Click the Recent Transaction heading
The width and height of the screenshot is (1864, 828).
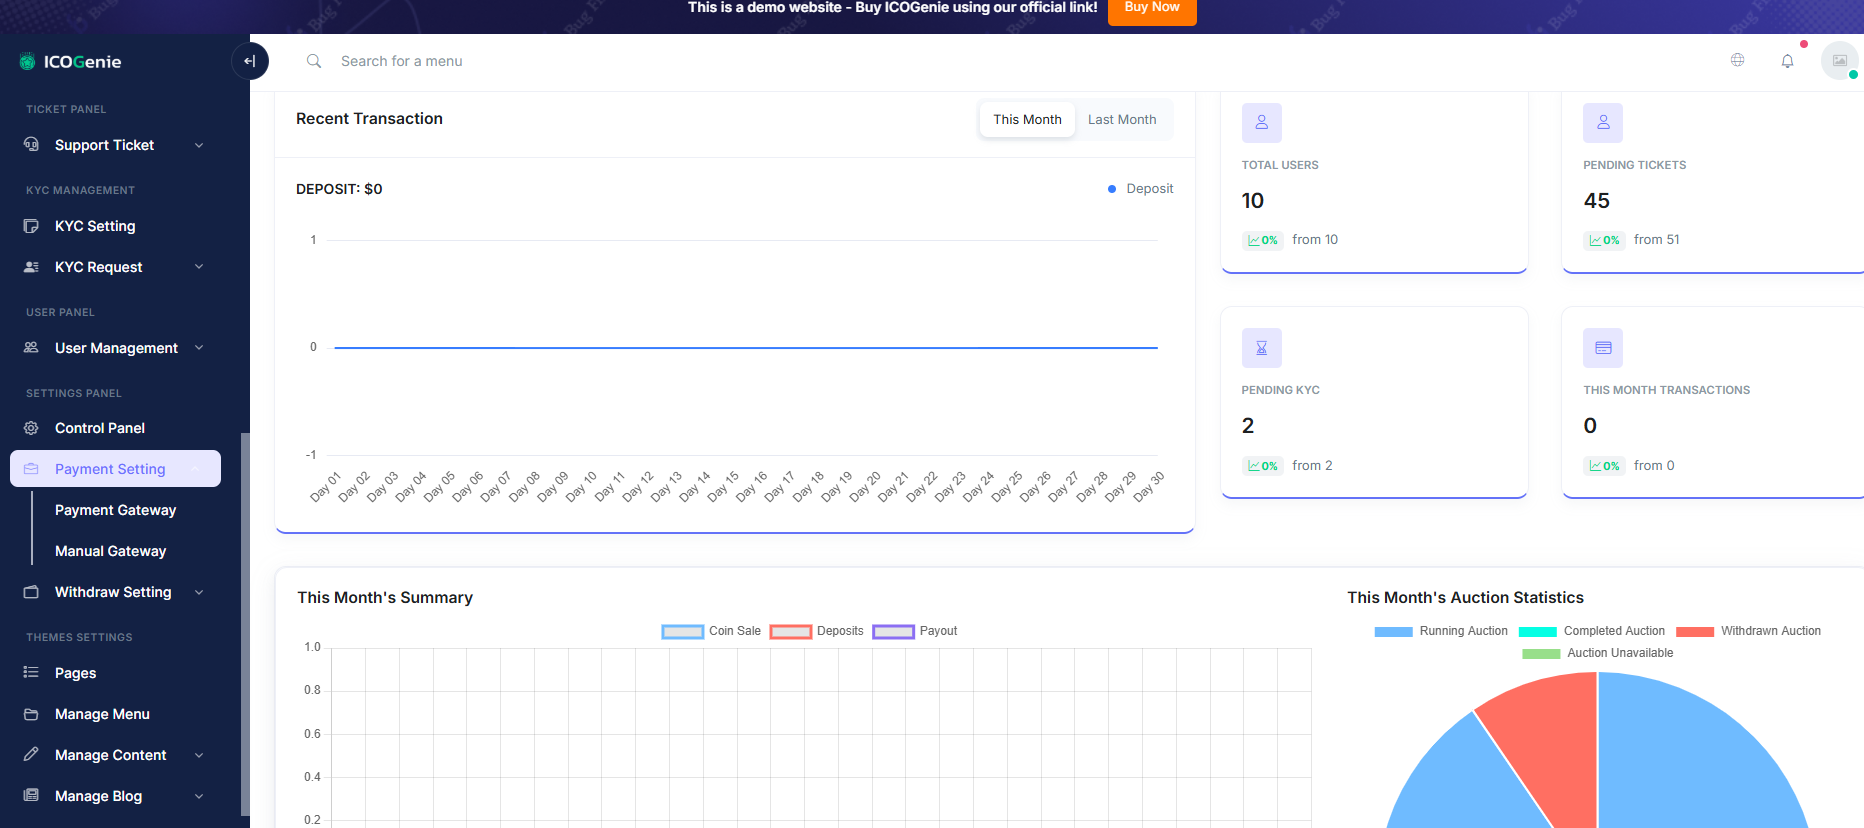pyautogui.click(x=369, y=119)
